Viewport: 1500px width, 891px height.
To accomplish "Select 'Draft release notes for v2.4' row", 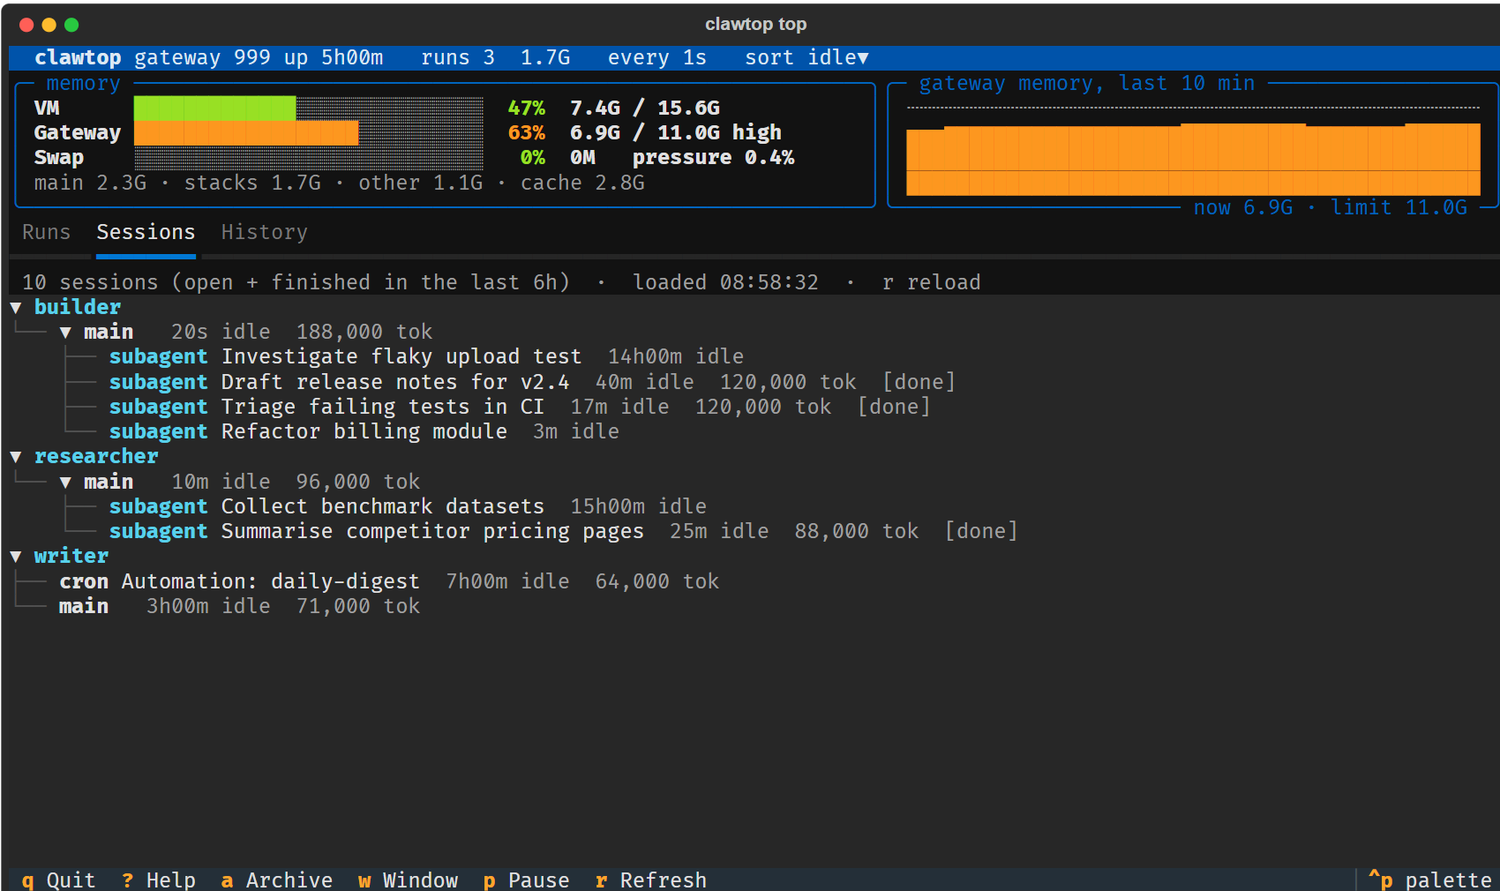I will pyautogui.click(x=532, y=382).
